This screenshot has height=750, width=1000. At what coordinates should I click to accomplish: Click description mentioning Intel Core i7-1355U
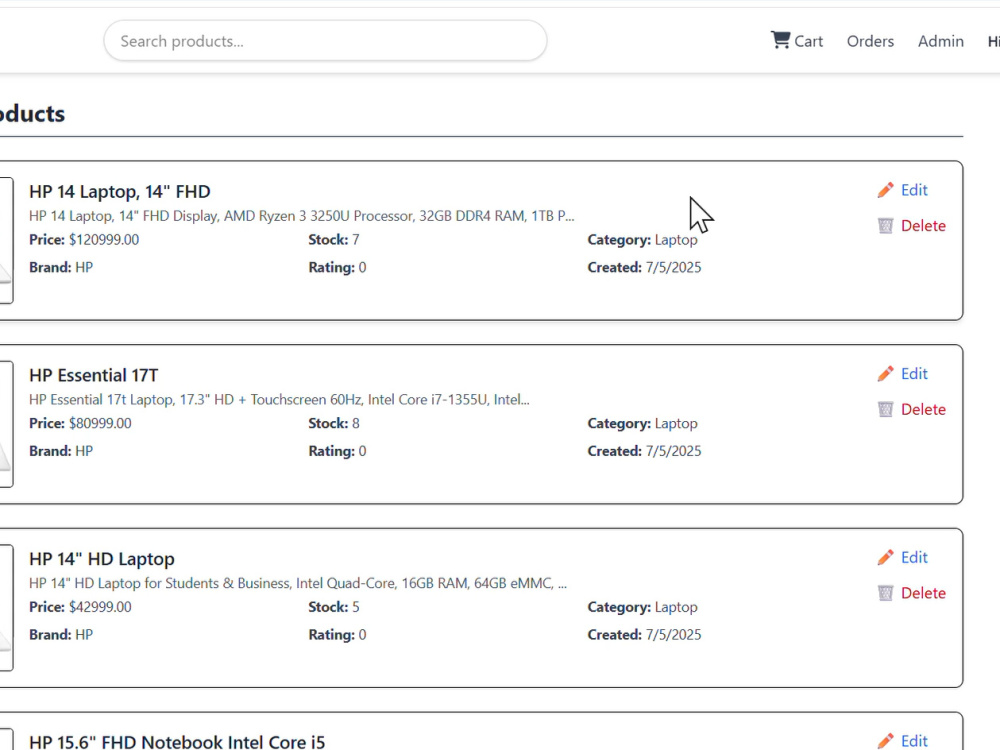click(x=279, y=400)
